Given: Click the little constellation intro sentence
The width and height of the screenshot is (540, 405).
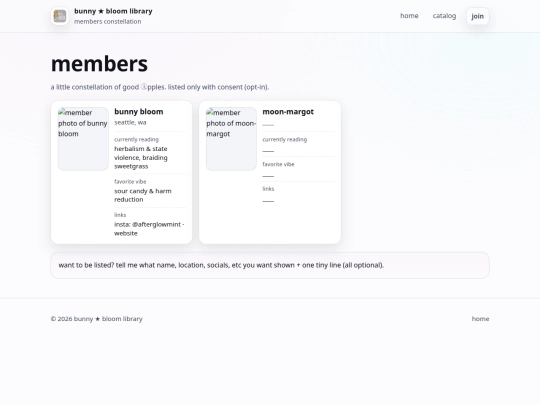Looking at the screenshot, I should [160, 87].
